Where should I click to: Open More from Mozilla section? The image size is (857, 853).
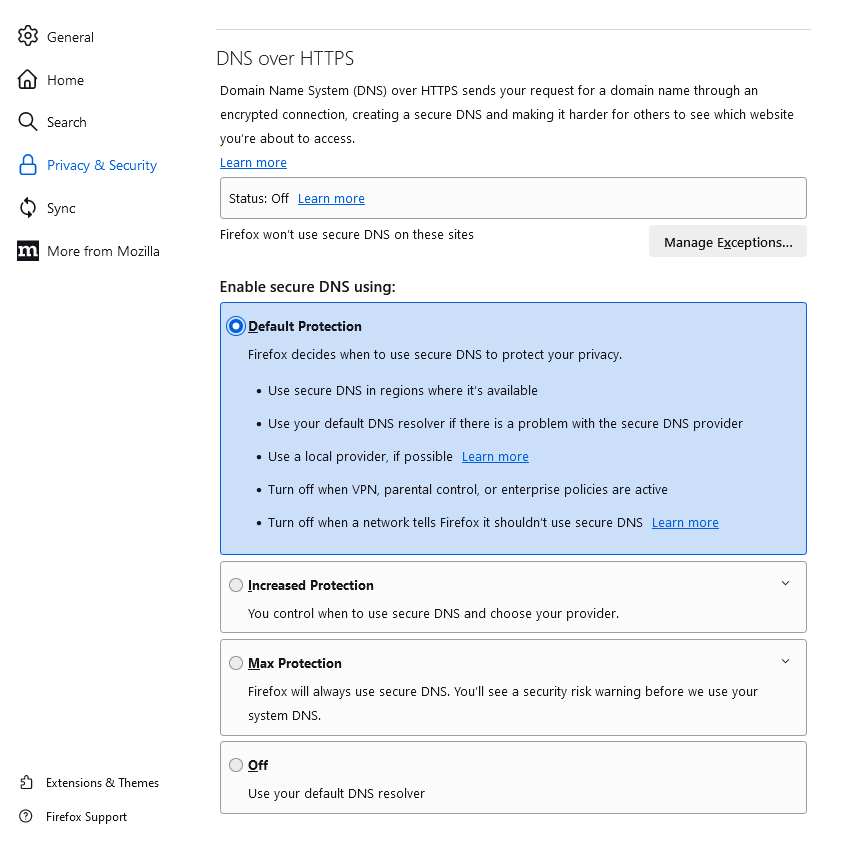point(103,251)
